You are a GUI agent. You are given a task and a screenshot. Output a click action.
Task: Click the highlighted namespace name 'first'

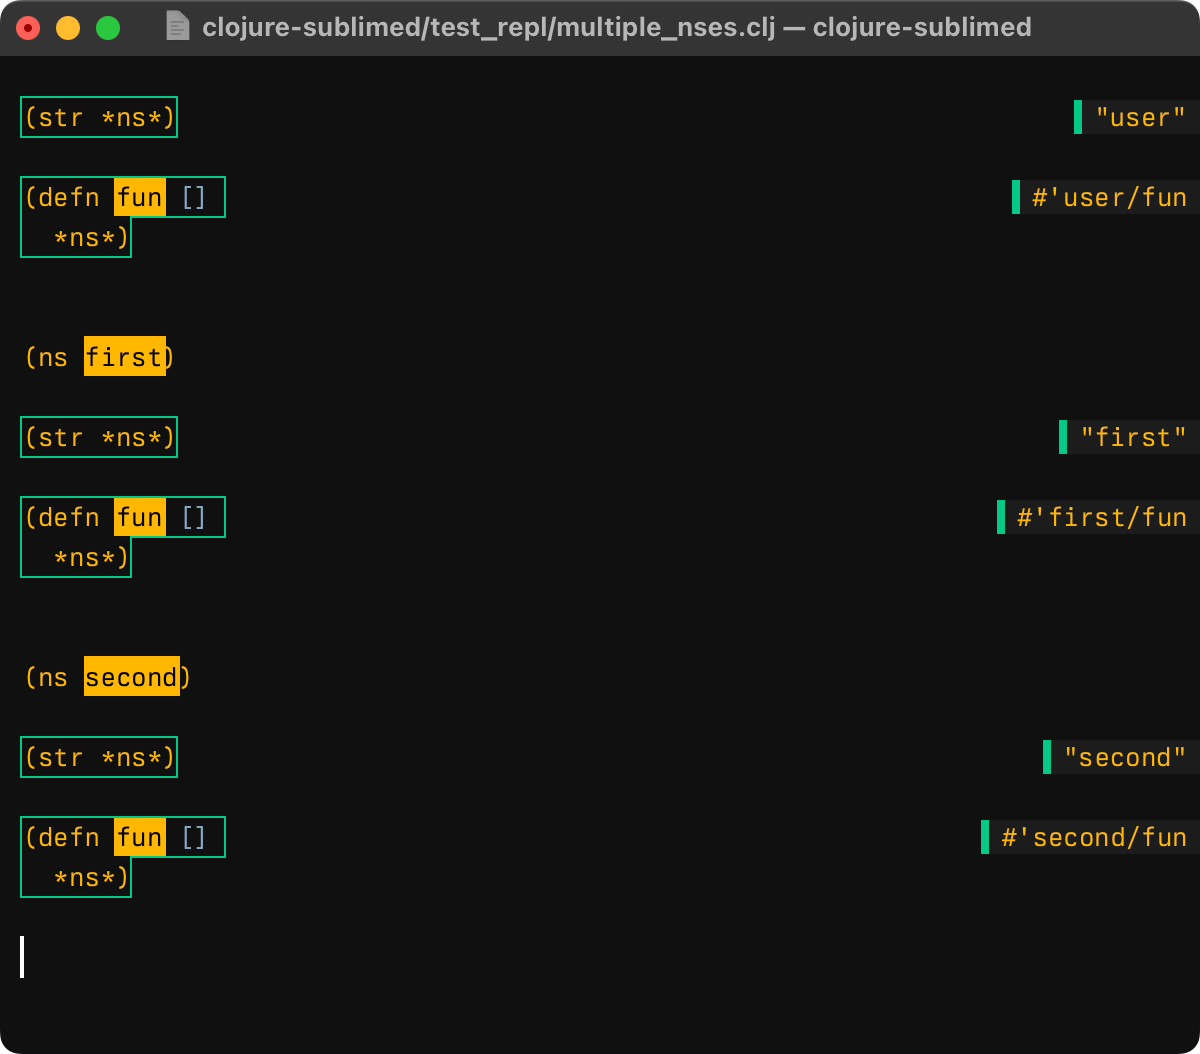(124, 357)
